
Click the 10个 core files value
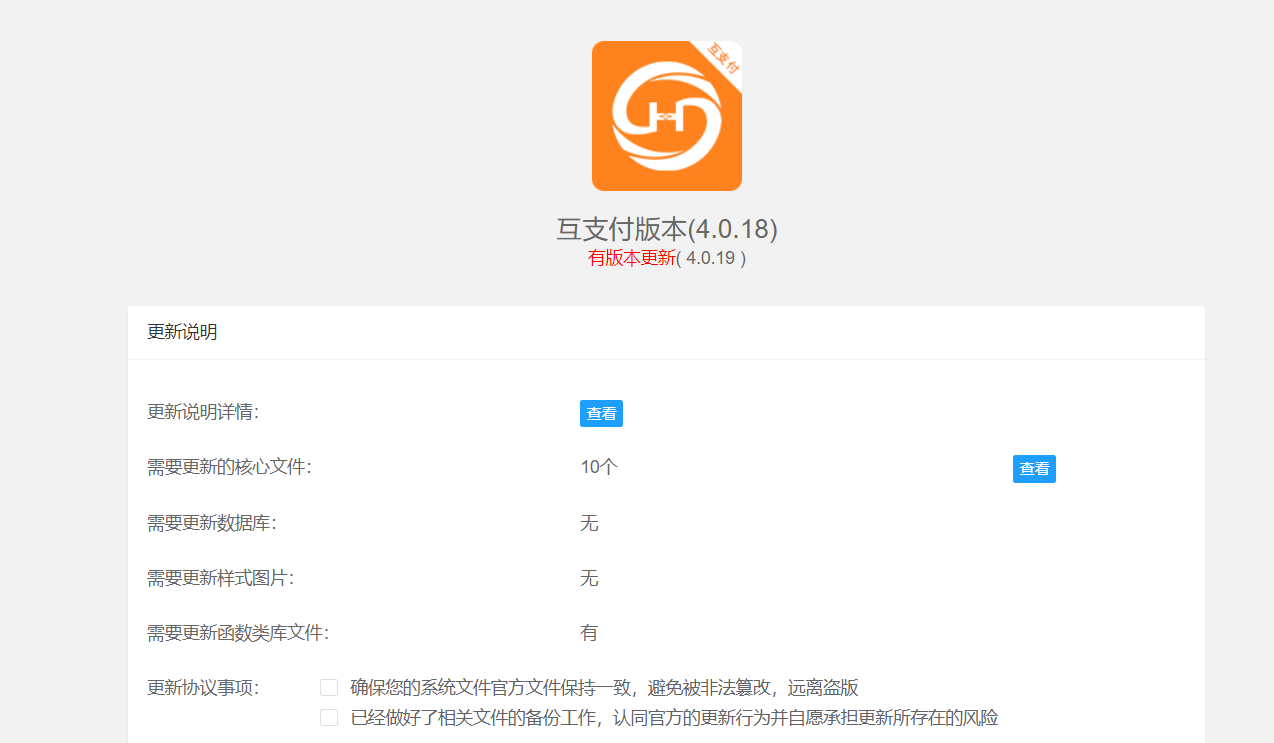(599, 467)
